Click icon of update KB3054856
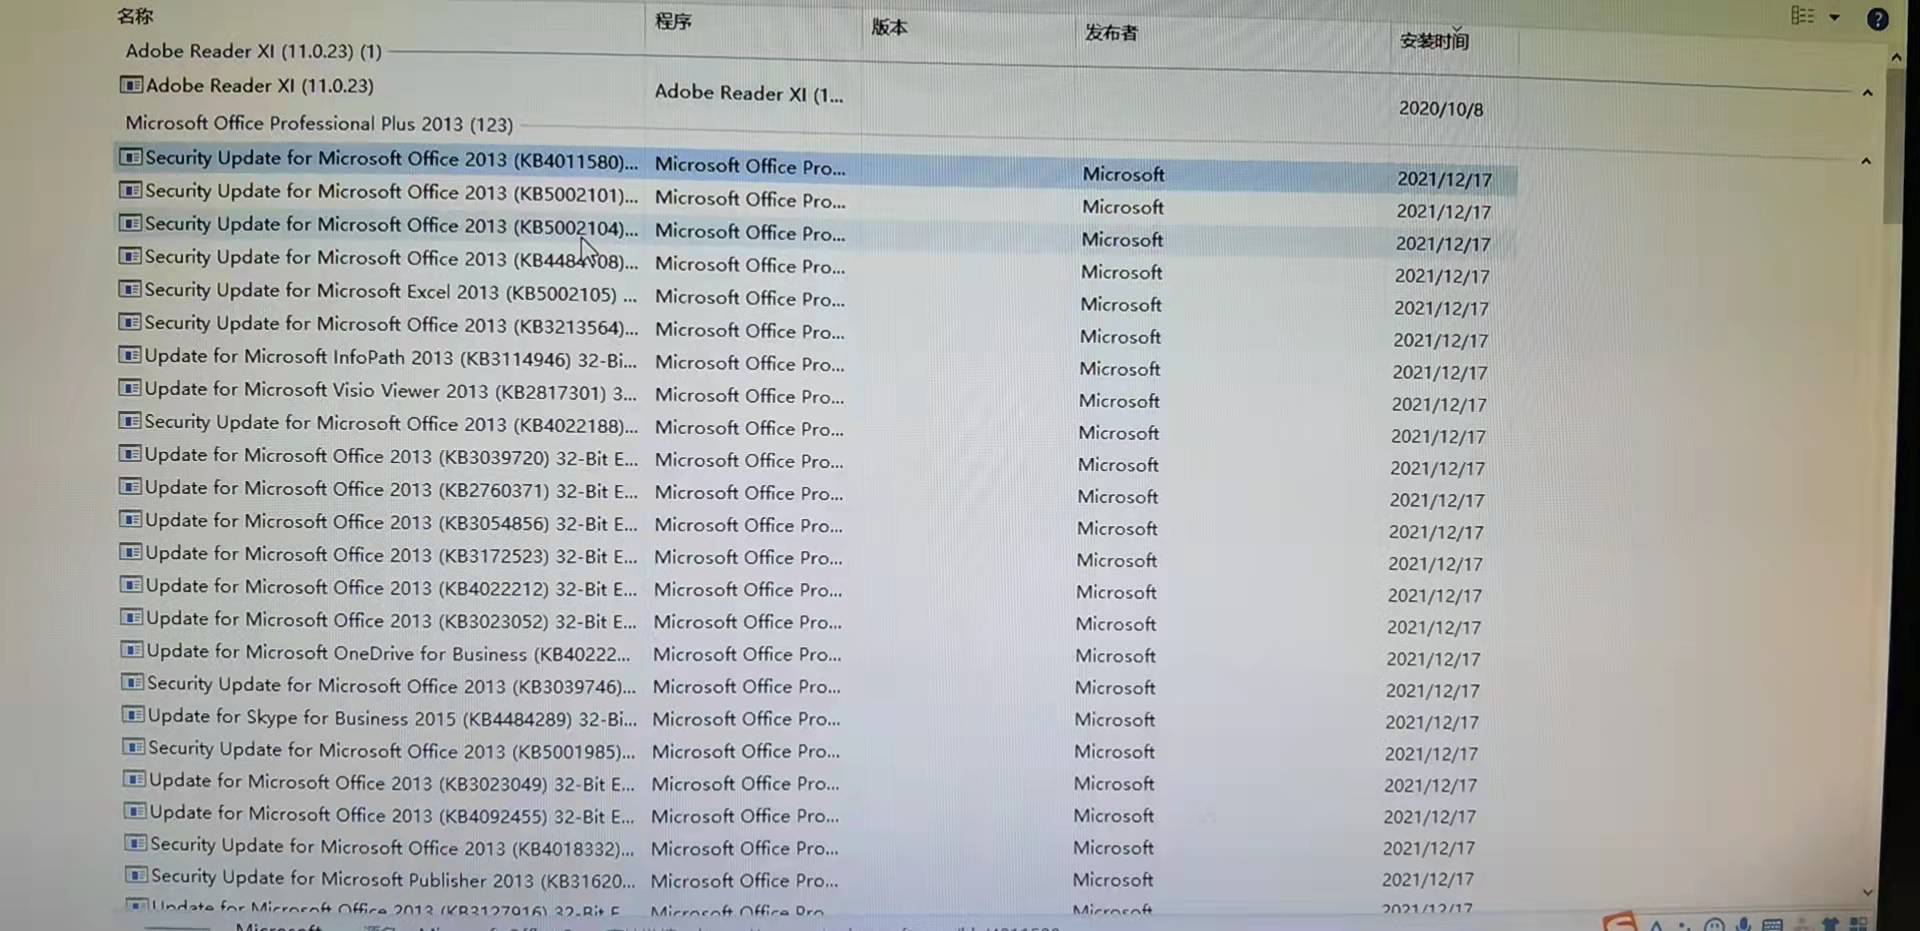This screenshot has width=1920, height=931. coord(131,520)
